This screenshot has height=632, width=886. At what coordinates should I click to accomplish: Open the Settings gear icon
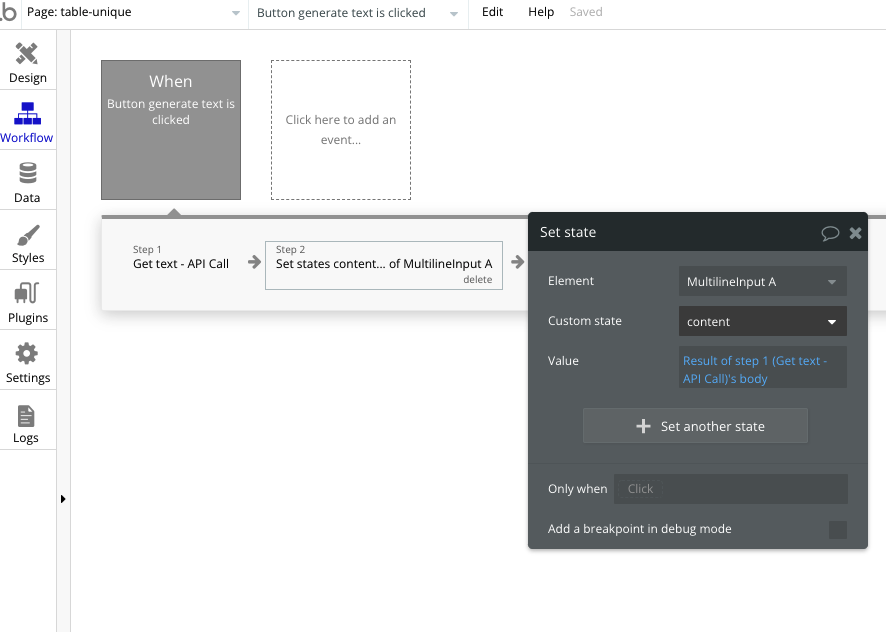pyautogui.click(x=27, y=360)
